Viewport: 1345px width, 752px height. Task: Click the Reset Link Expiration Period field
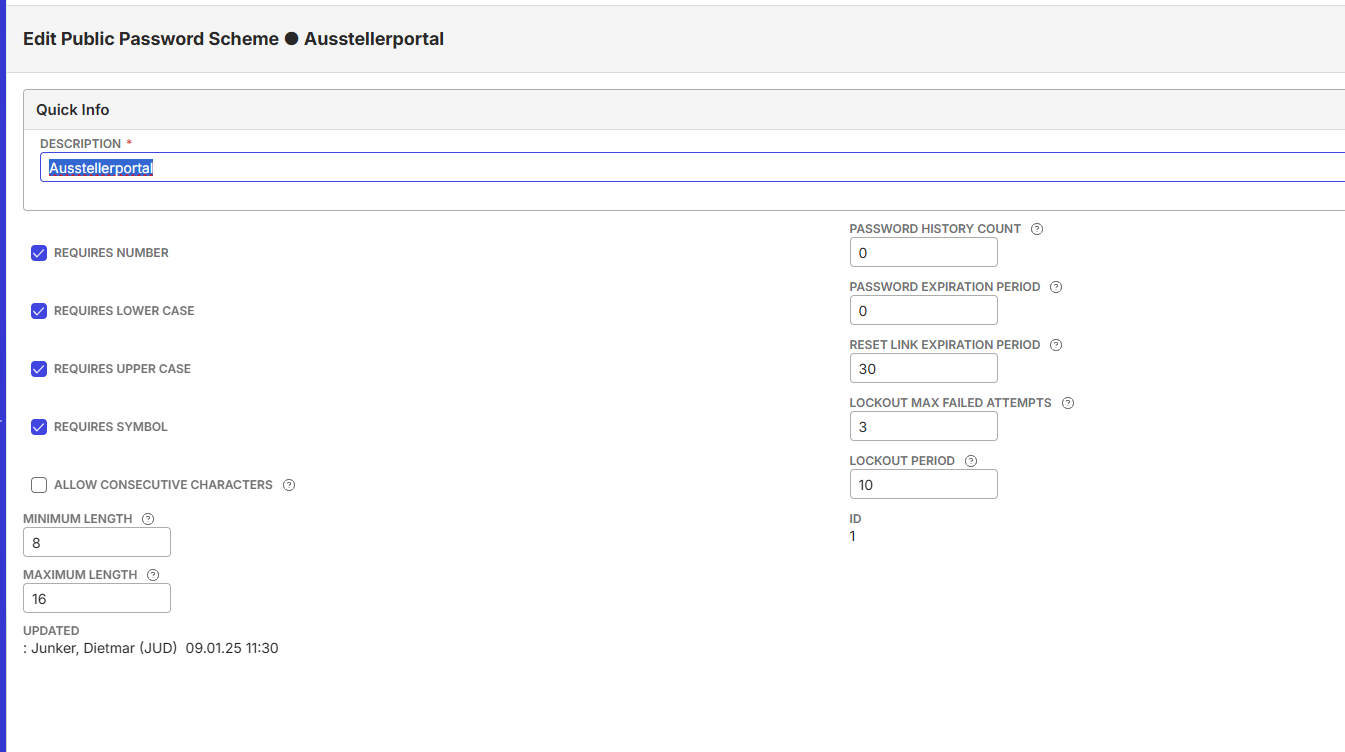(x=924, y=368)
